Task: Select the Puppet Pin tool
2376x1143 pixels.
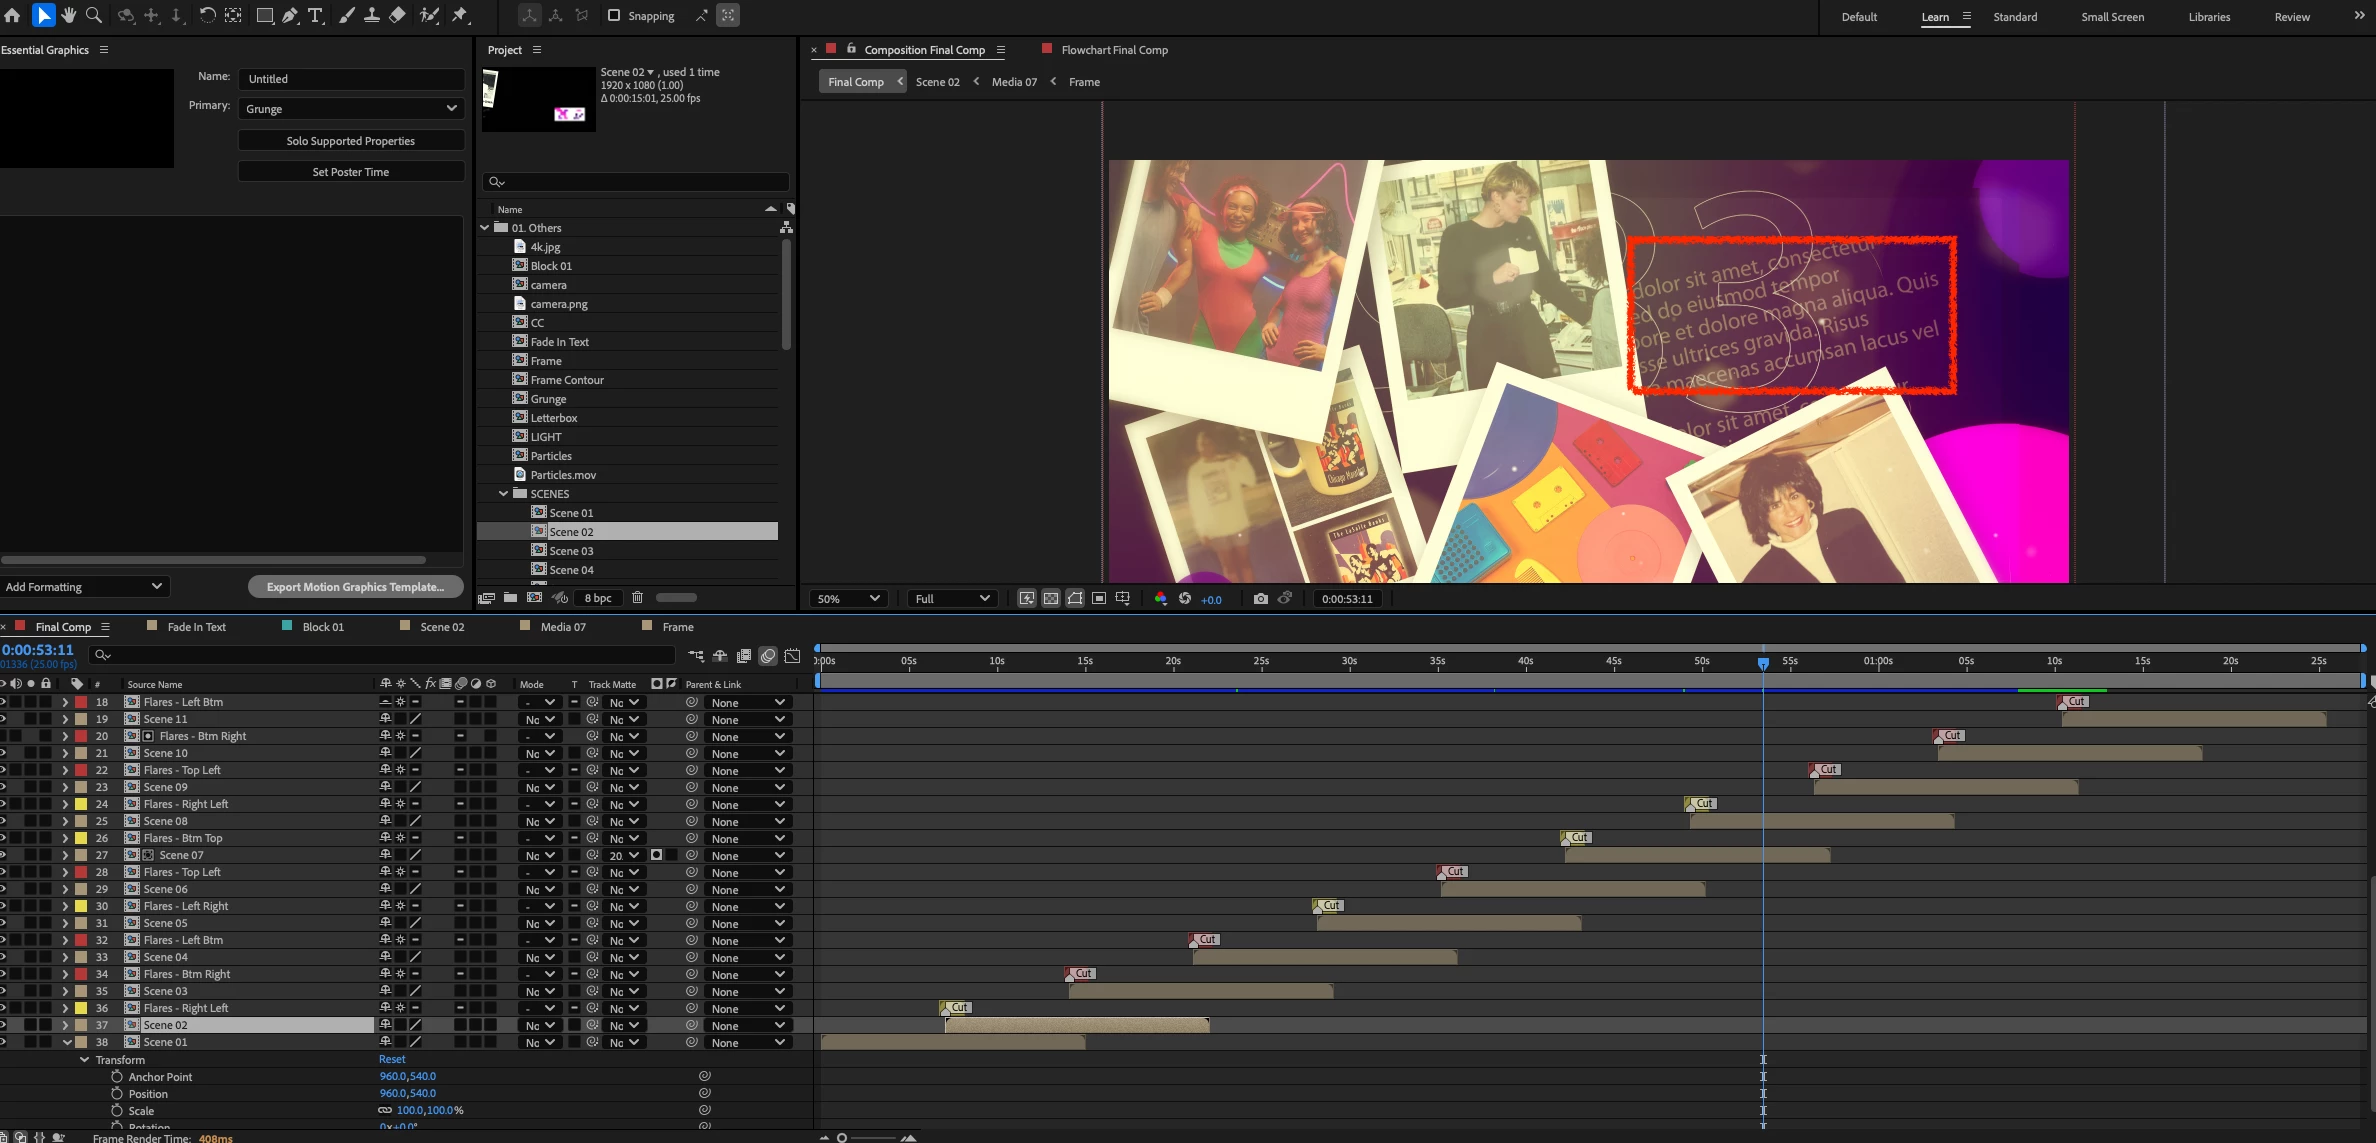Action: pyautogui.click(x=460, y=15)
